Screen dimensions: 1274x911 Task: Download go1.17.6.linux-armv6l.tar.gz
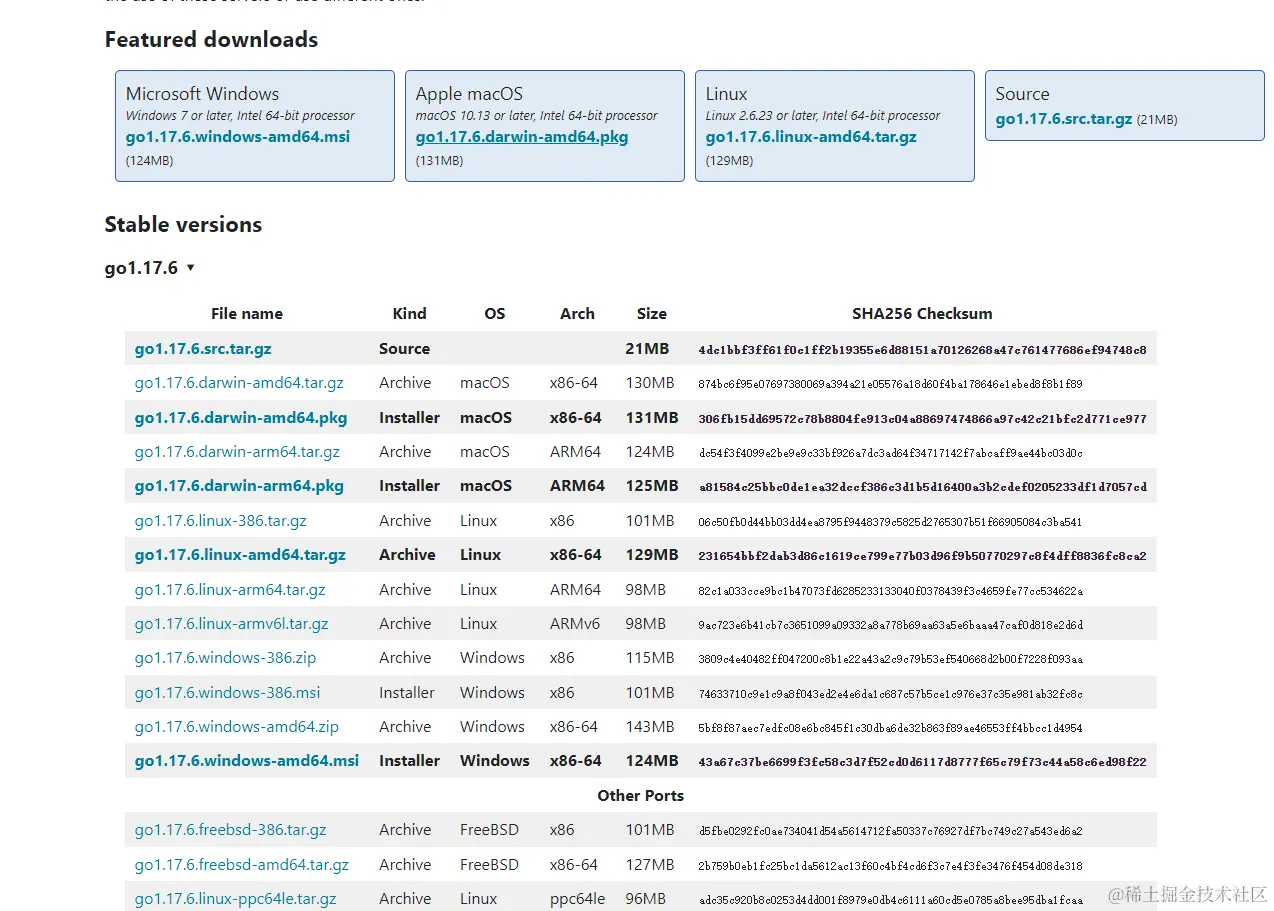coord(232,624)
